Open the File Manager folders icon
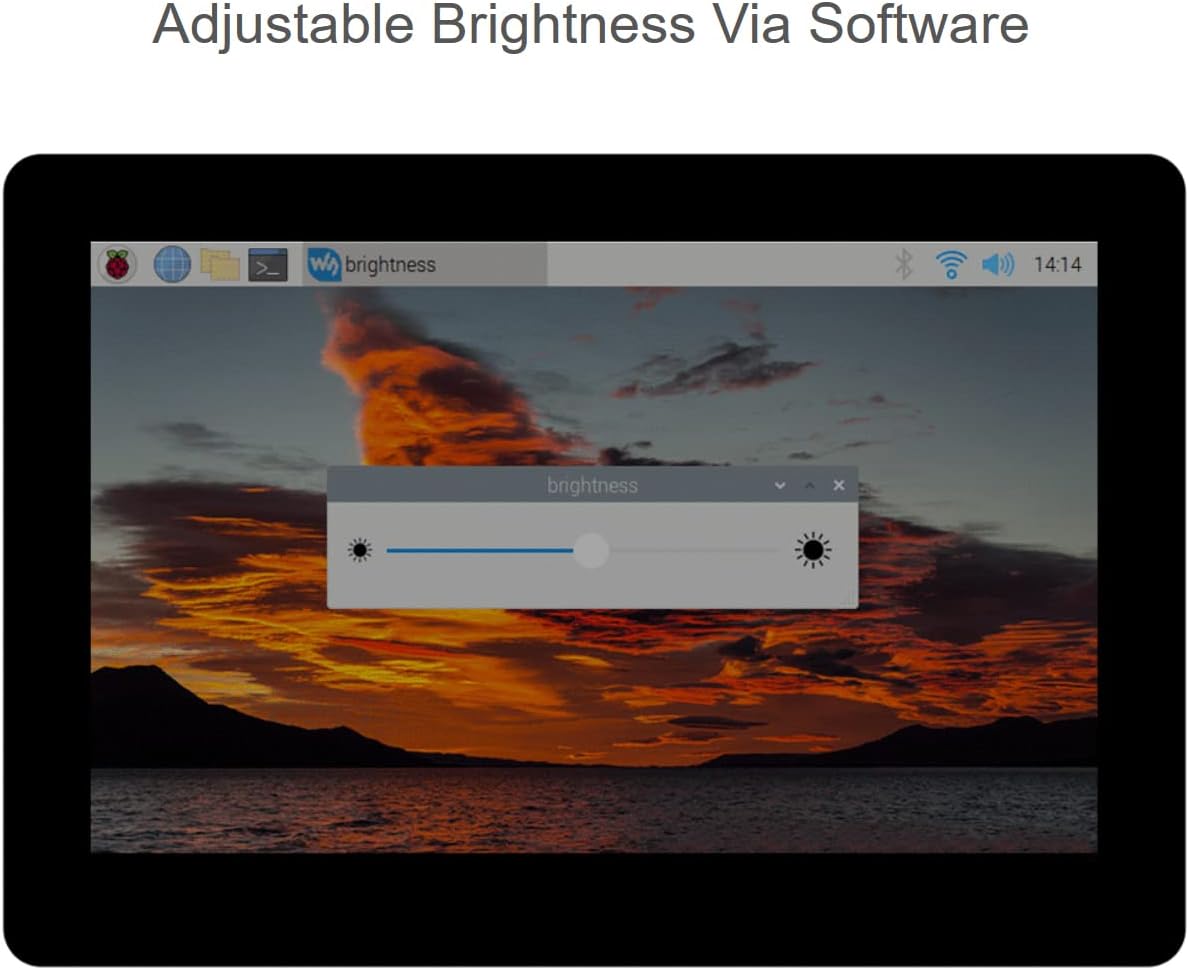1189x970 pixels. (220, 265)
